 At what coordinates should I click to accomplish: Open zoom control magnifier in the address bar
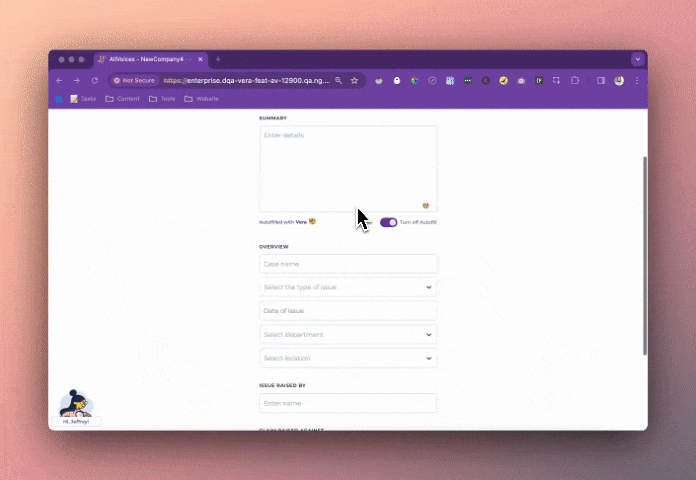click(x=339, y=80)
